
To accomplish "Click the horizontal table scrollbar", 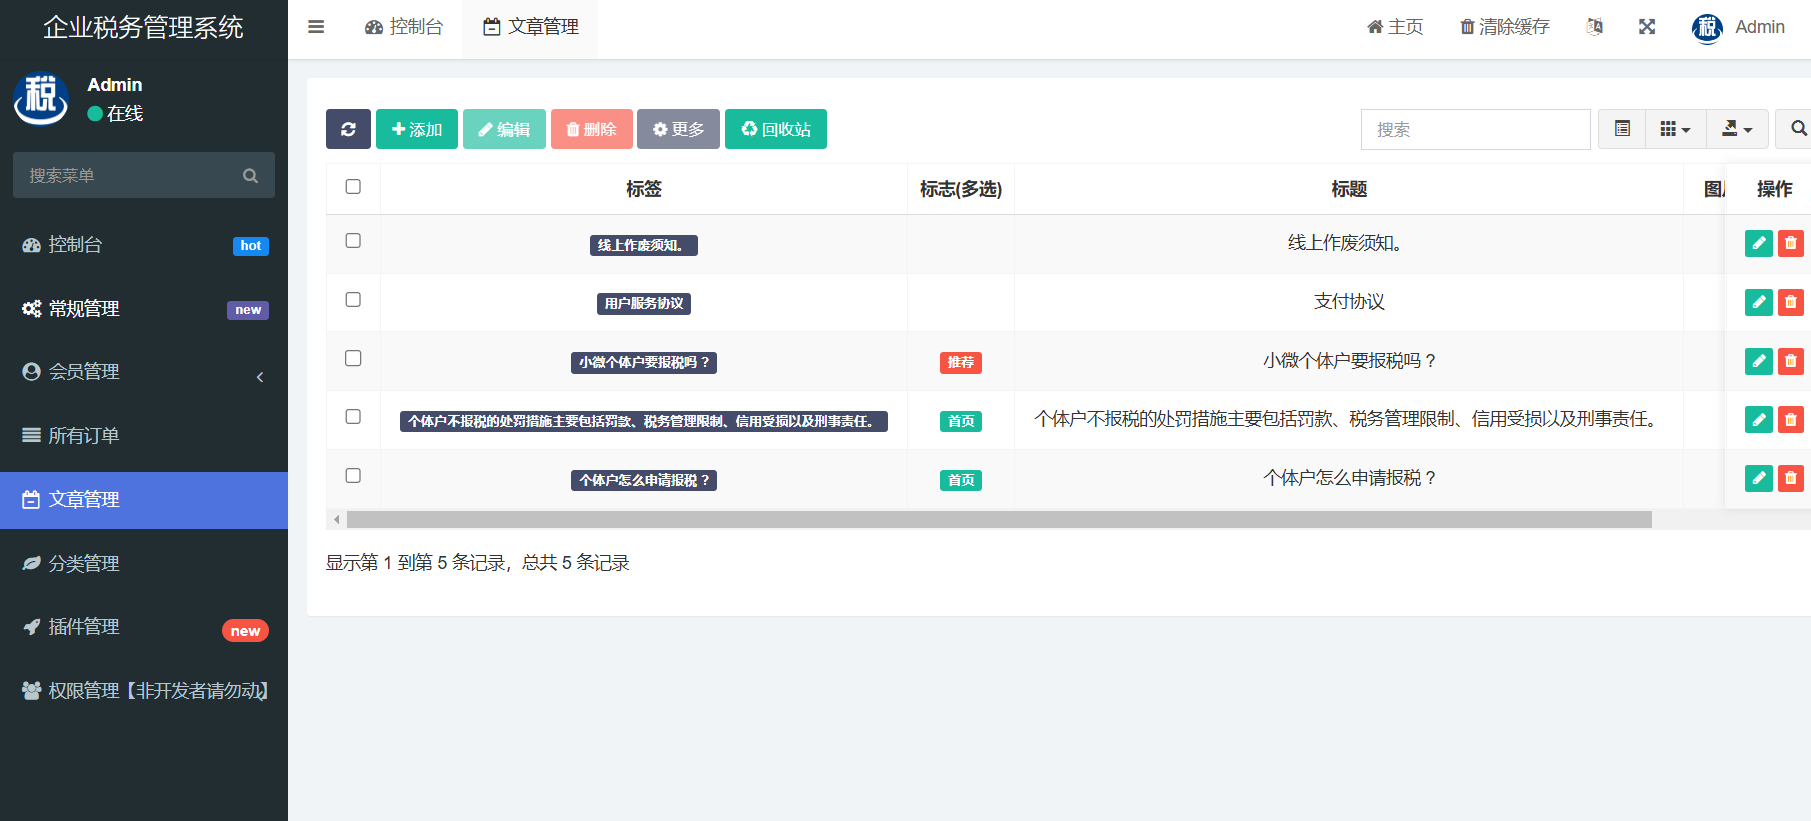I will pyautogui.click(x=998, y=520).
